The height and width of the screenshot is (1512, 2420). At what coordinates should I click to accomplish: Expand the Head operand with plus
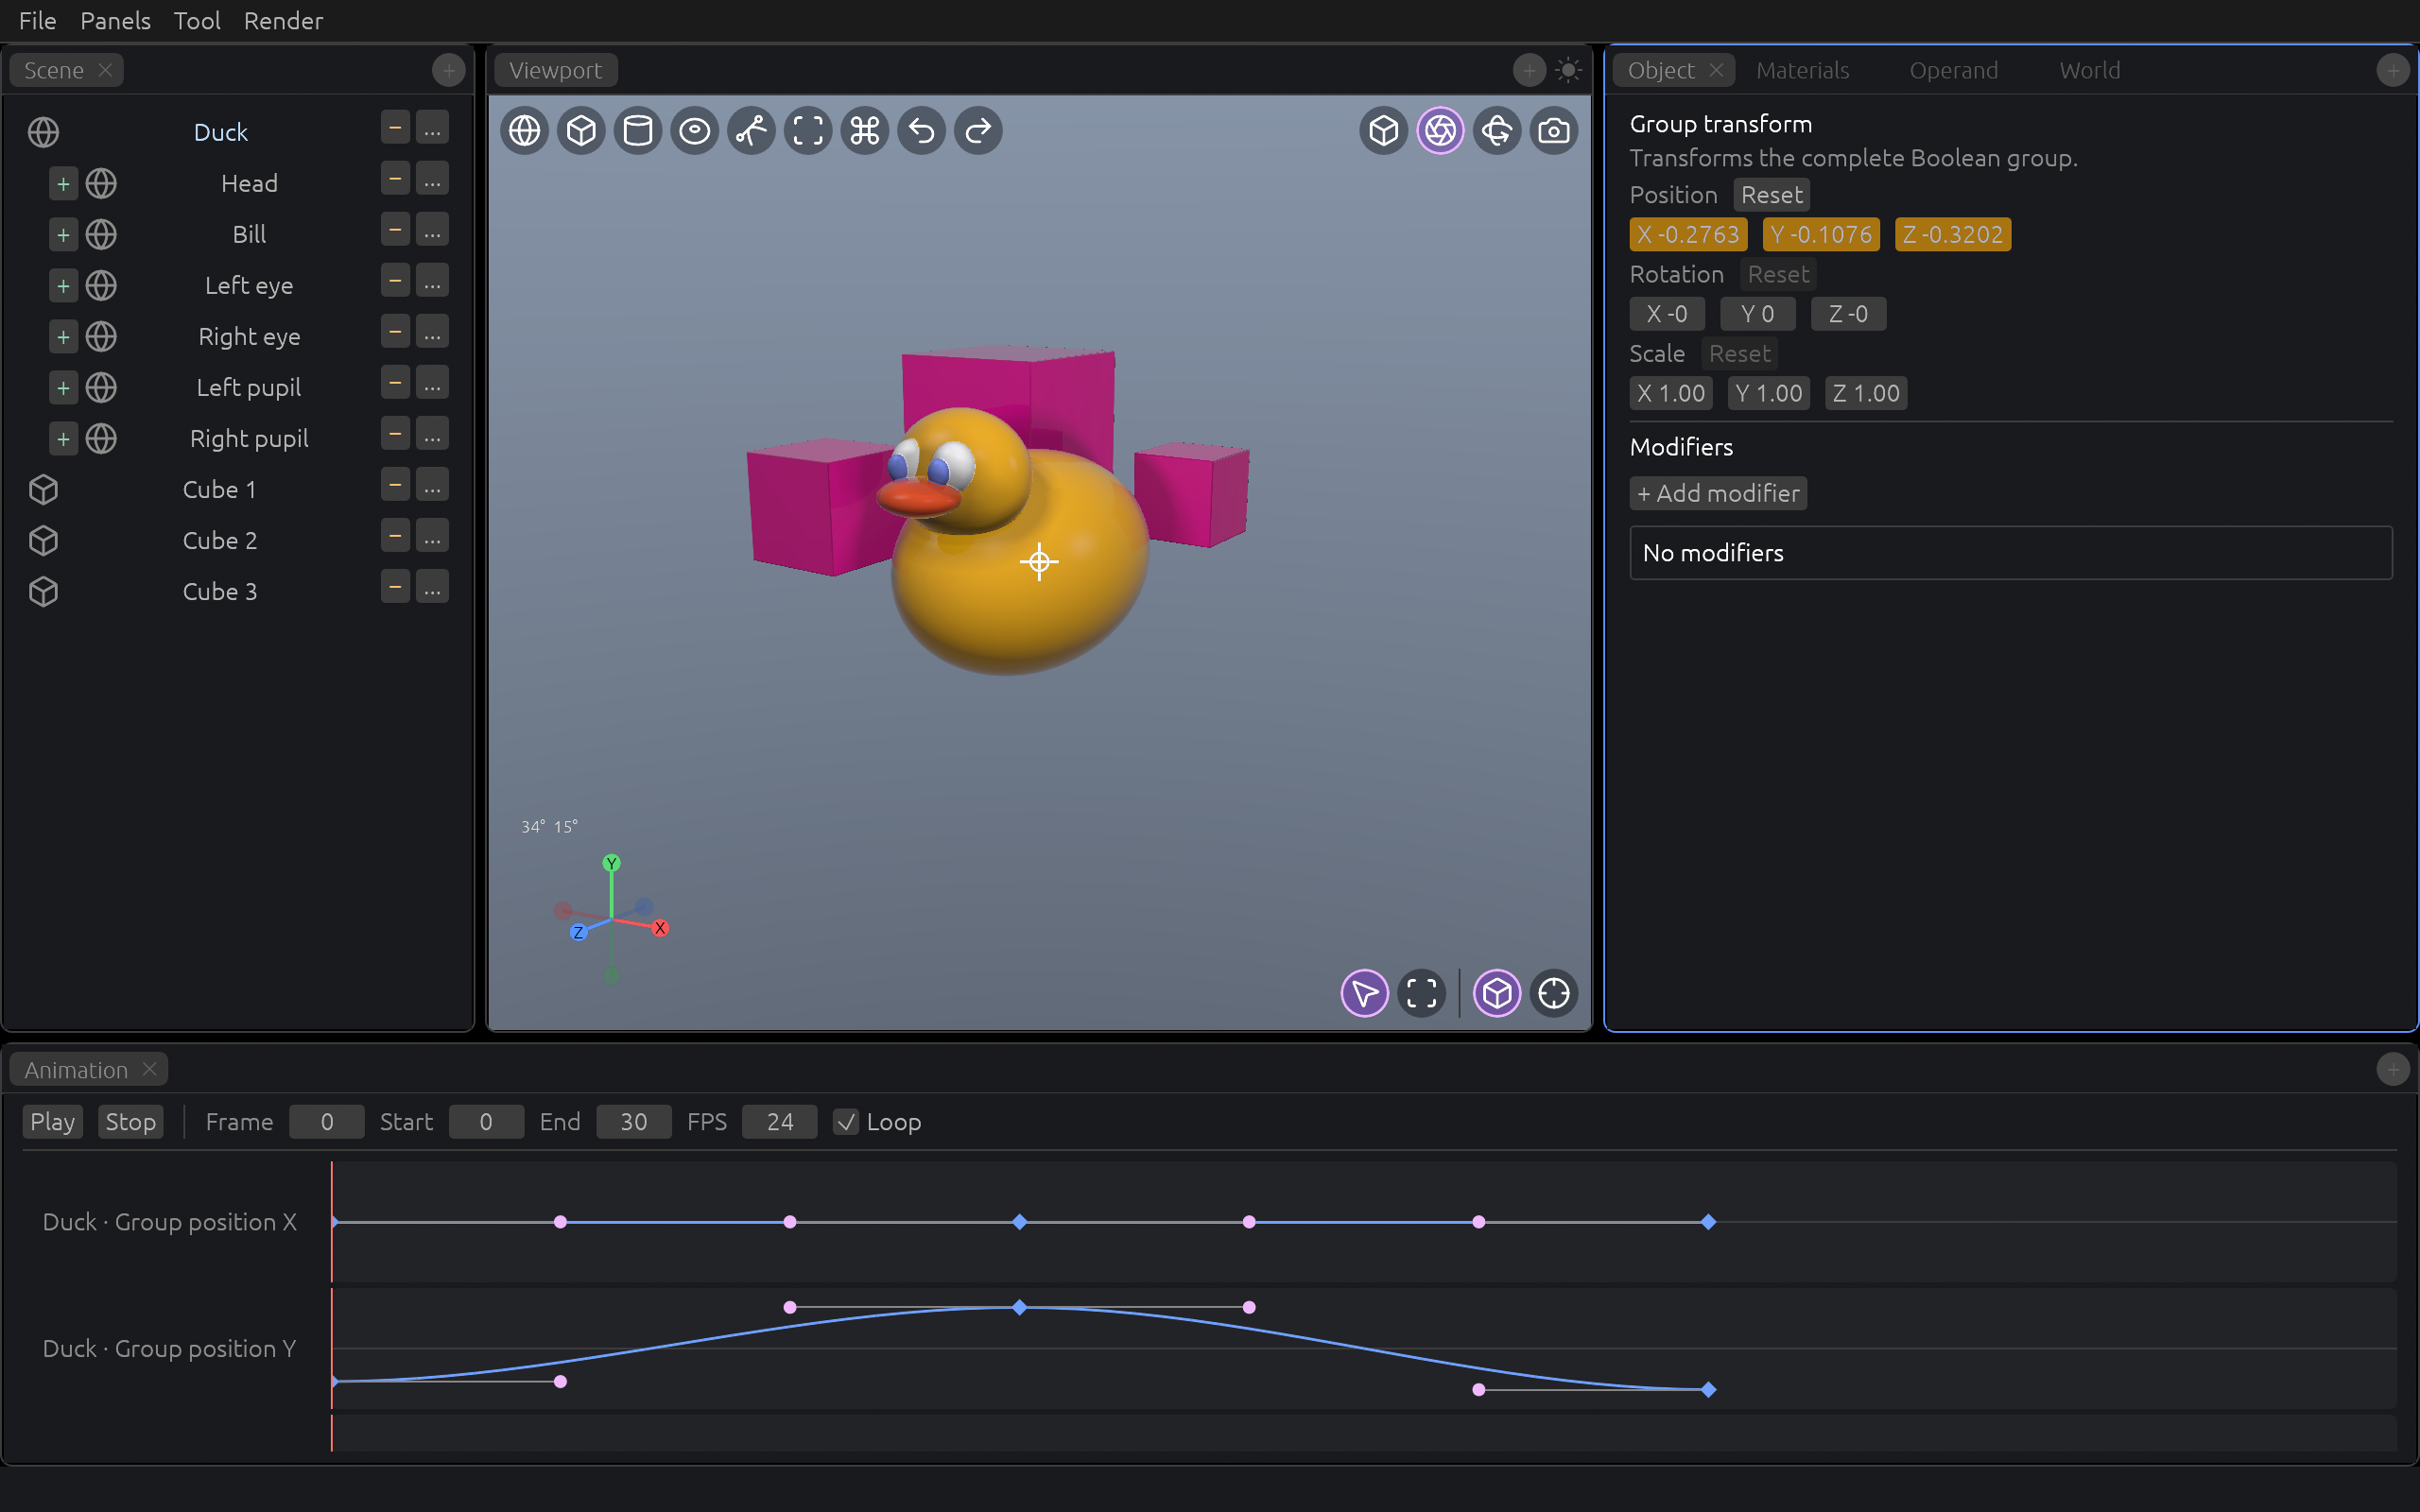[x=63, y=184]
